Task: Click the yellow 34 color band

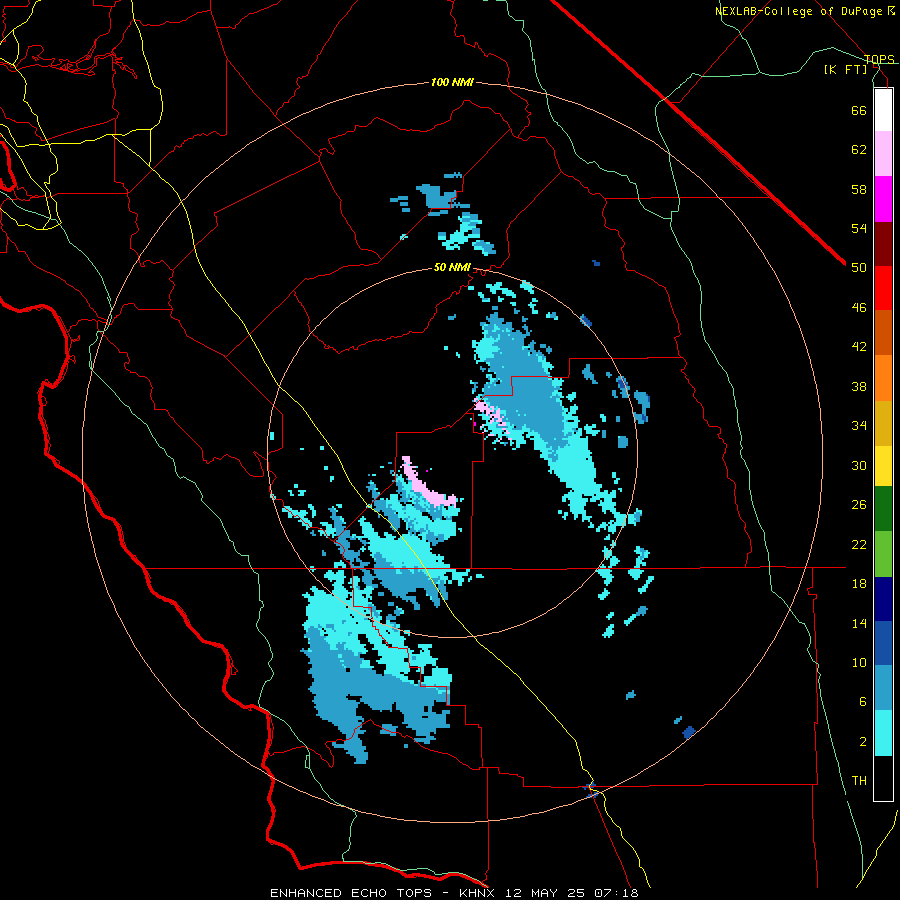Action: click(883, 466)
